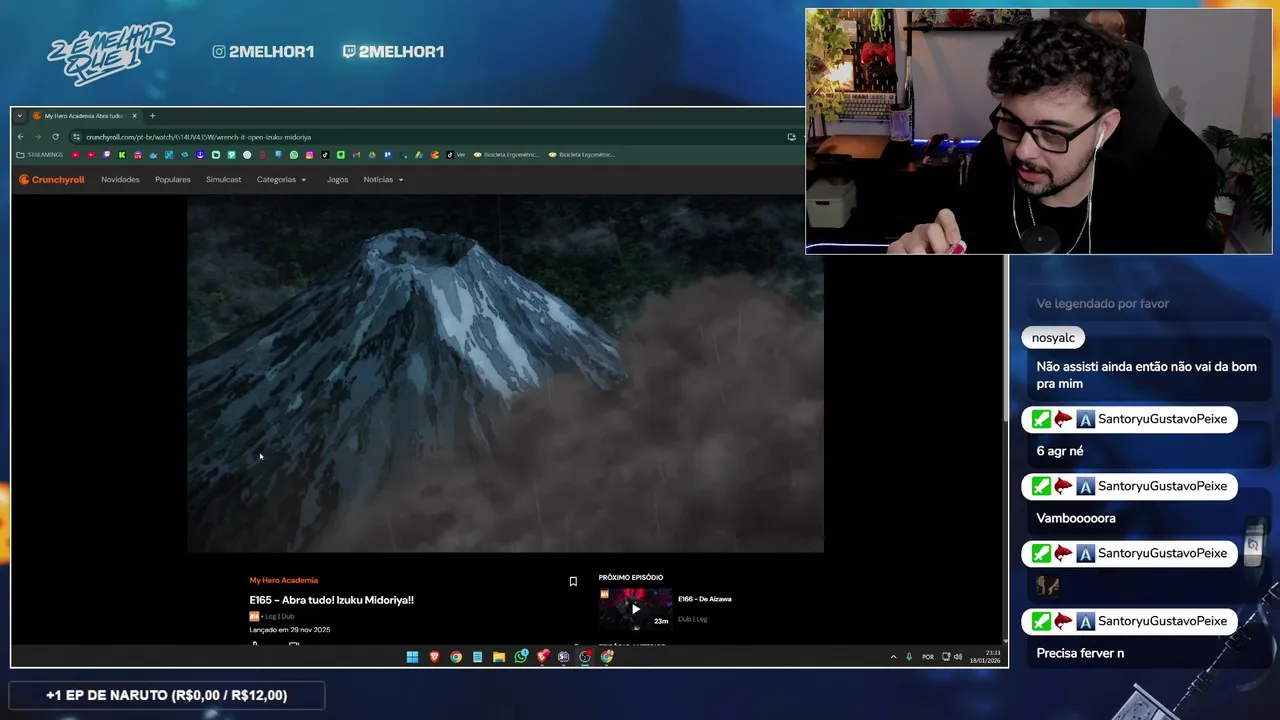This screenshot has width=1280, height=720.
Task: Open the Instagram bookmark in bookmarks bar
Action: [x=309, y=155]
